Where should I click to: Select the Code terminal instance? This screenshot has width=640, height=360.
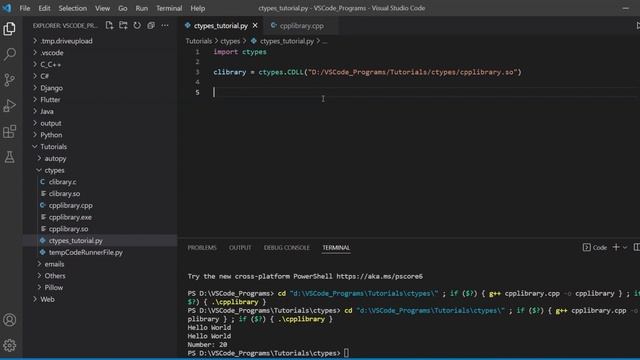(x=595, y=247)
